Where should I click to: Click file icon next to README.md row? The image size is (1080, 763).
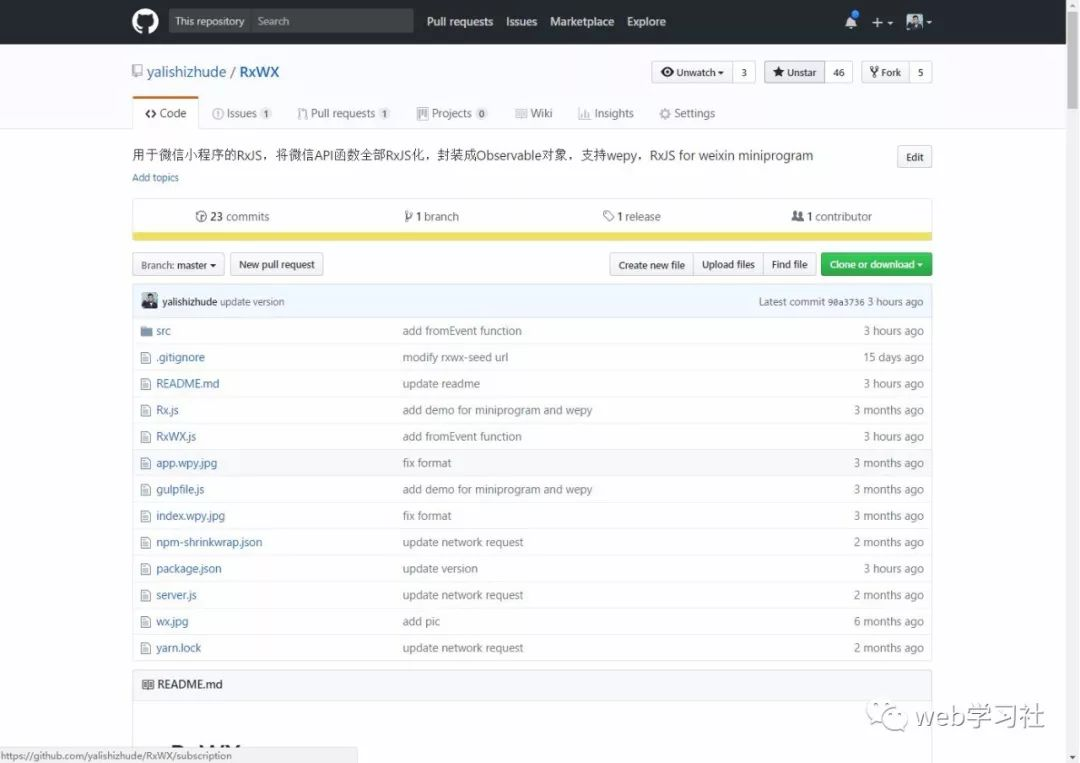click(145, 384)
